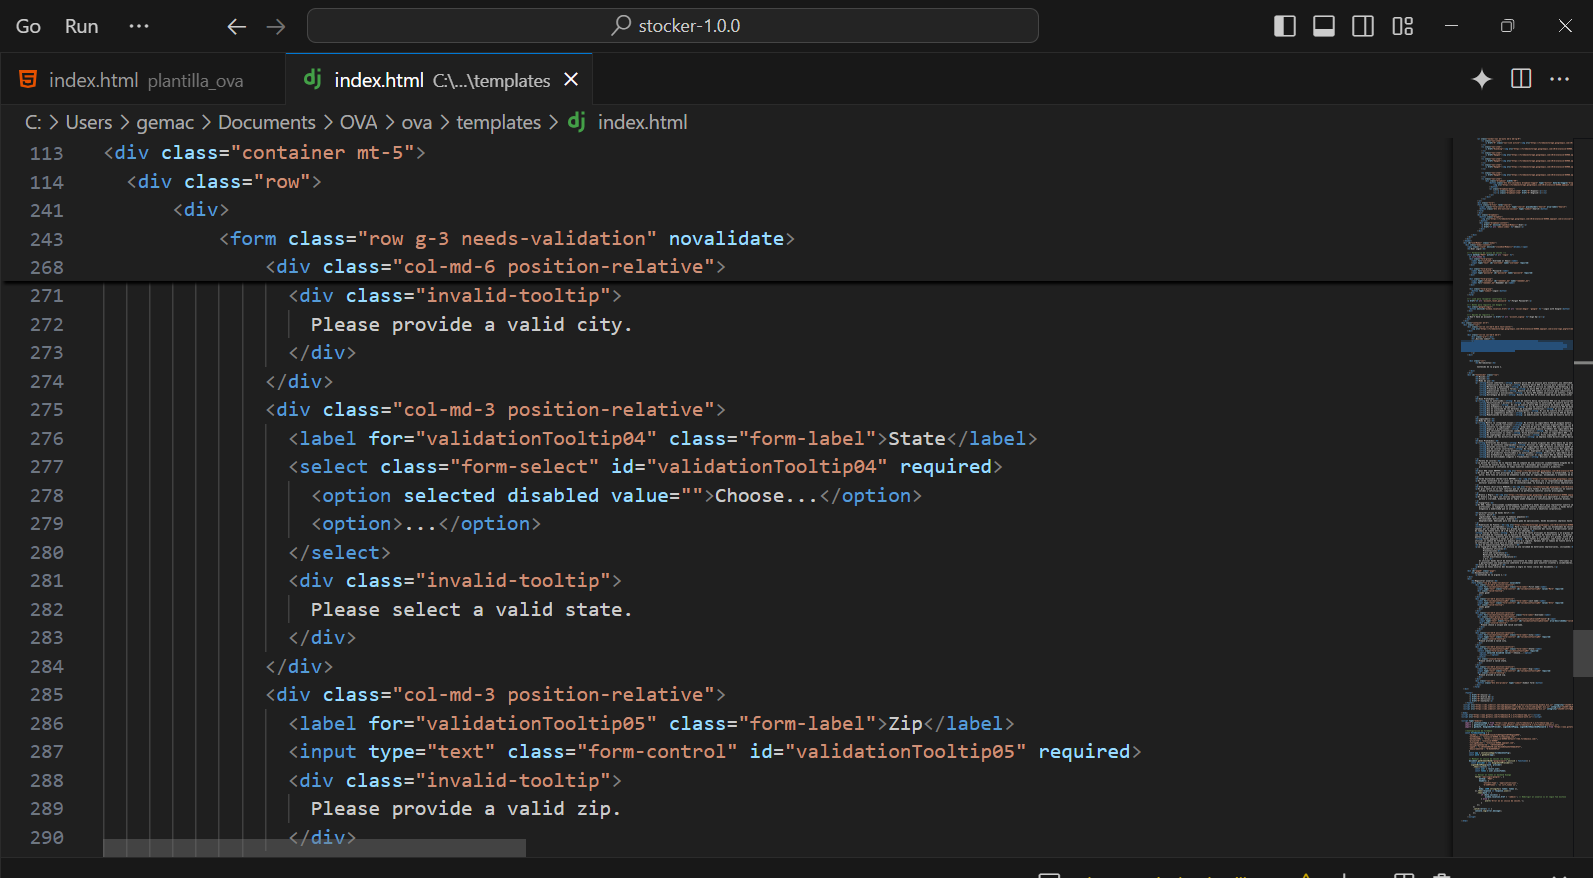Open the Run menu
Viewport: 1593px width, 878px height.
tap(82, 26)
